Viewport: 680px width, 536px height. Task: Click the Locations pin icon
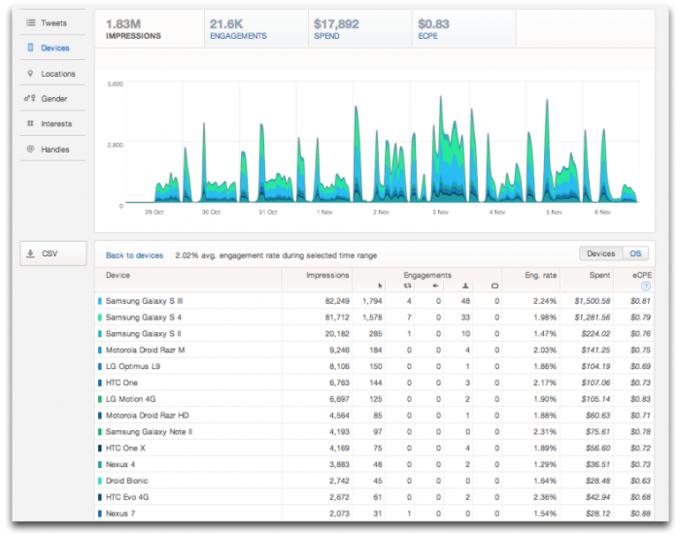coord(30,74)
